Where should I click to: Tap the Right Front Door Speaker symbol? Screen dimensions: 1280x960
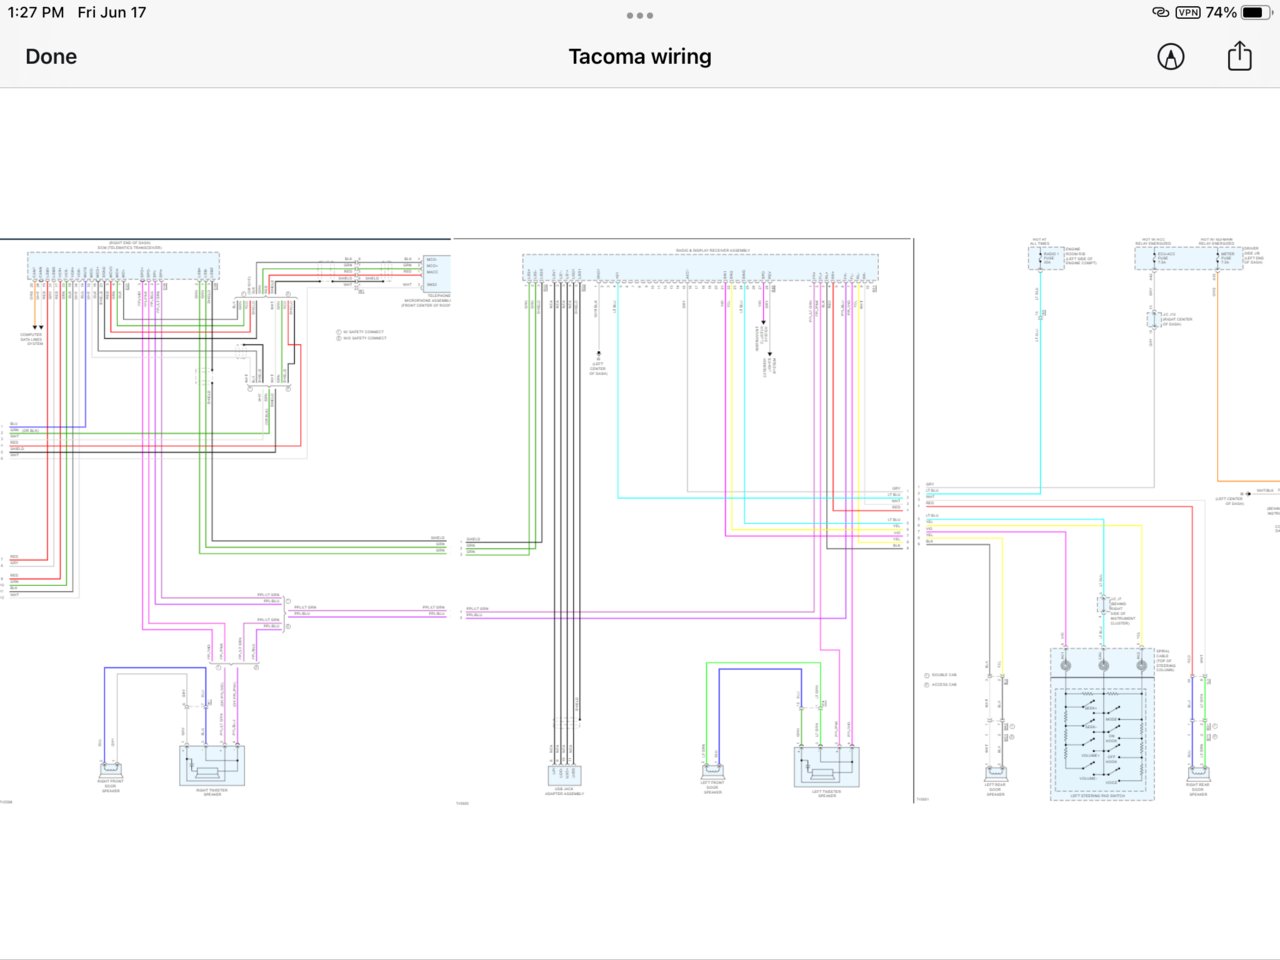pyautogui.click(x=111, y=772)
